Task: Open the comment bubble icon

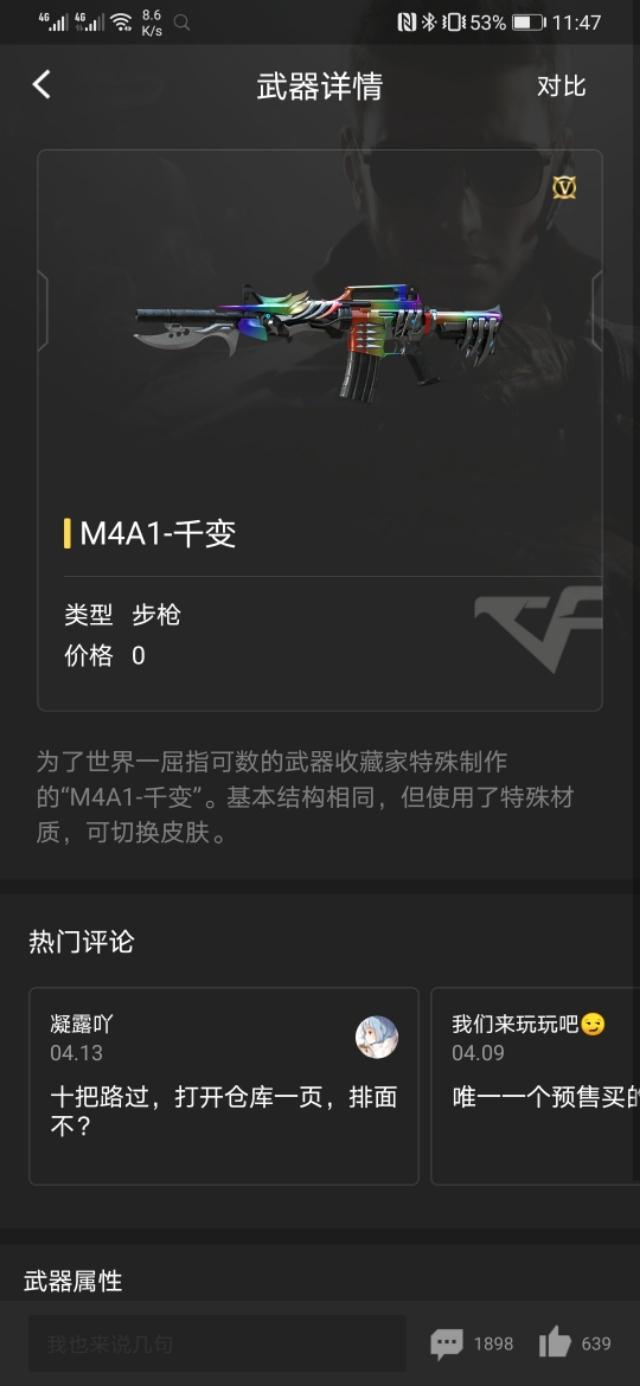Action: pos(447,1344)
